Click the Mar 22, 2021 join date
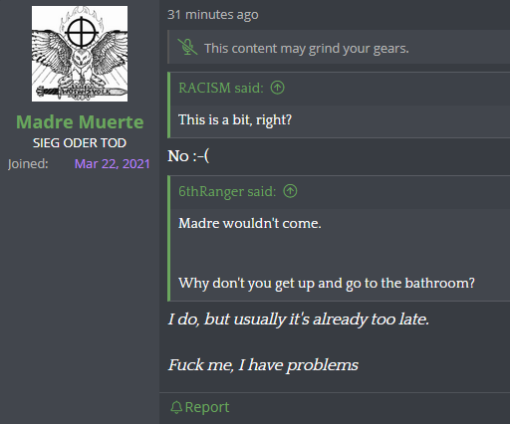 (112, 164)
